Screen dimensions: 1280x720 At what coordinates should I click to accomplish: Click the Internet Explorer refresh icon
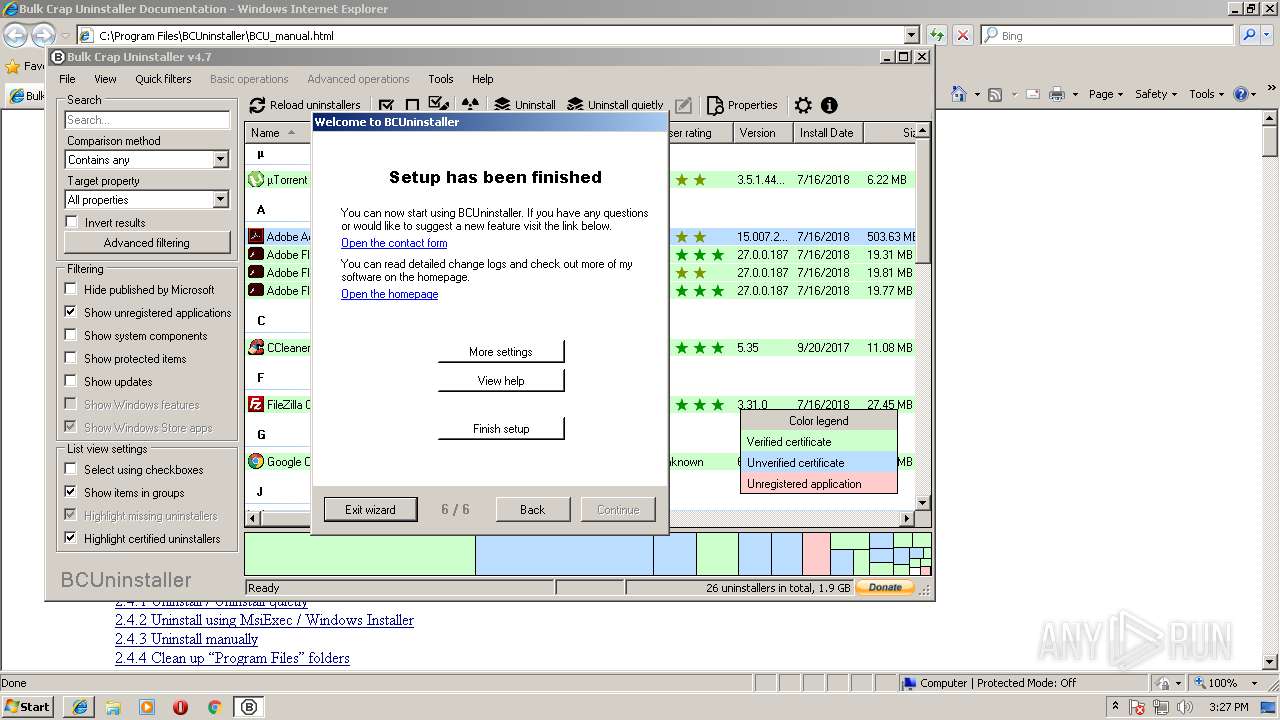coord(937,35)
